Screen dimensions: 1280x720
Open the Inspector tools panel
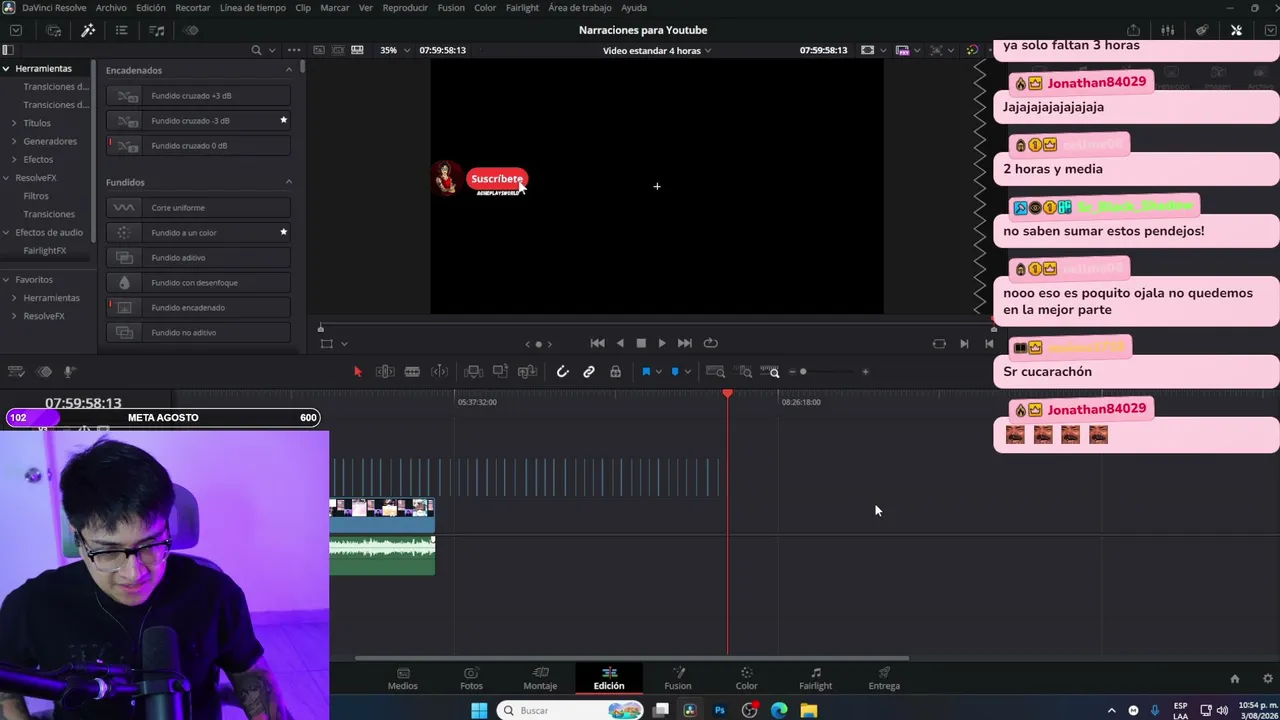point(1236,30)
